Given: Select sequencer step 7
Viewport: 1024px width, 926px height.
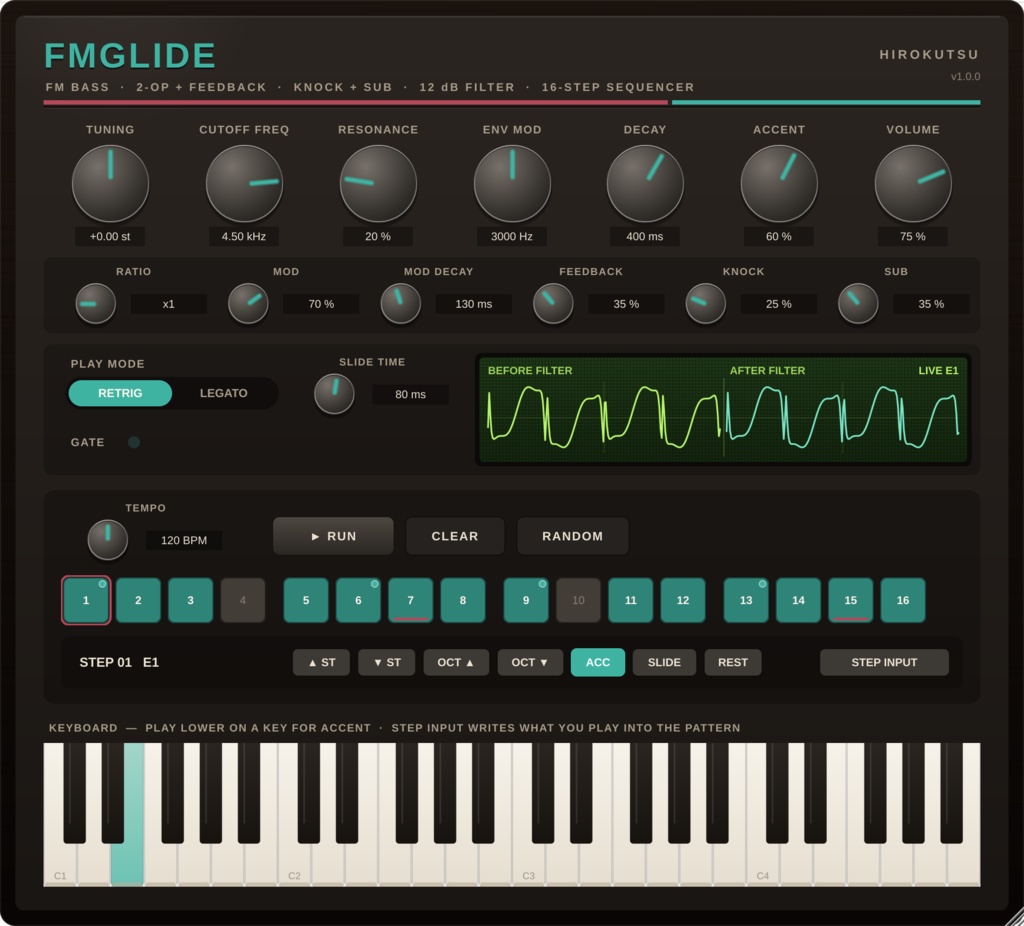Looking at the screenshot, I should click(x=410, y=600).
